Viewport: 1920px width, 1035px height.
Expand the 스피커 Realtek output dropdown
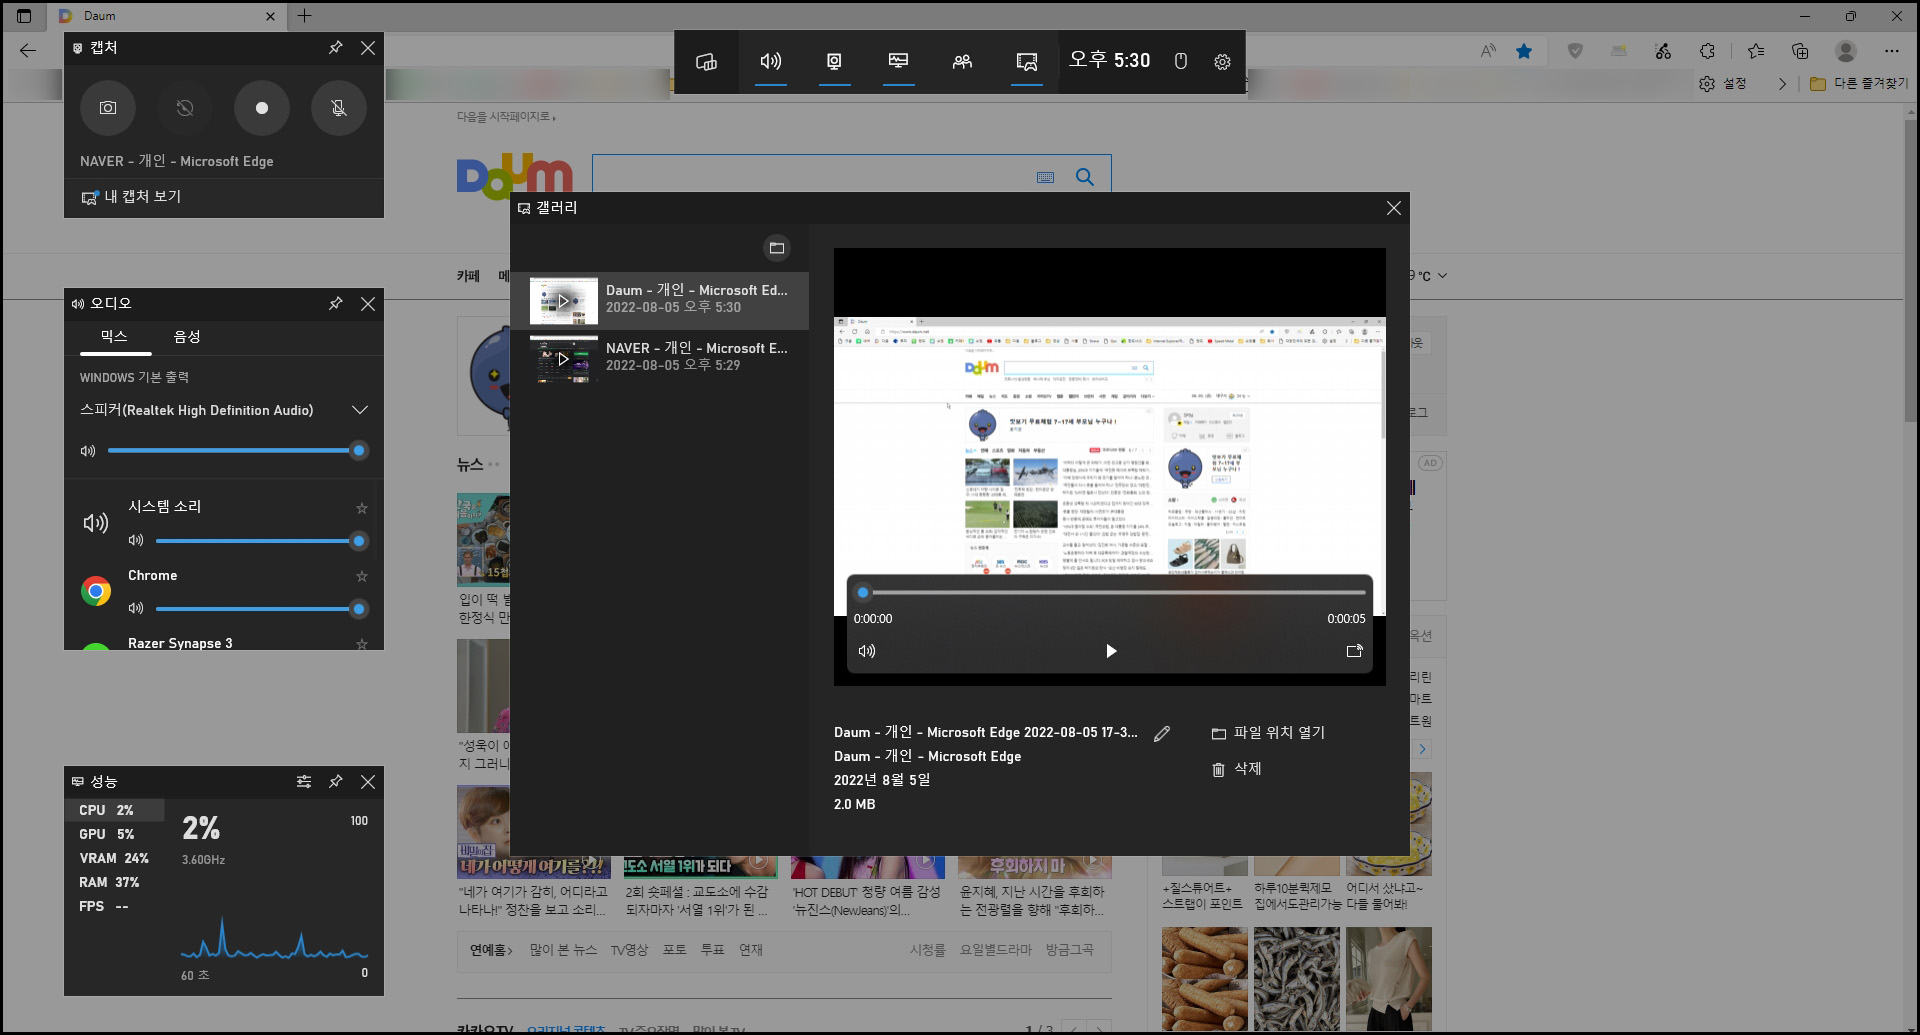pyautogui.click(x=360, y=410)
